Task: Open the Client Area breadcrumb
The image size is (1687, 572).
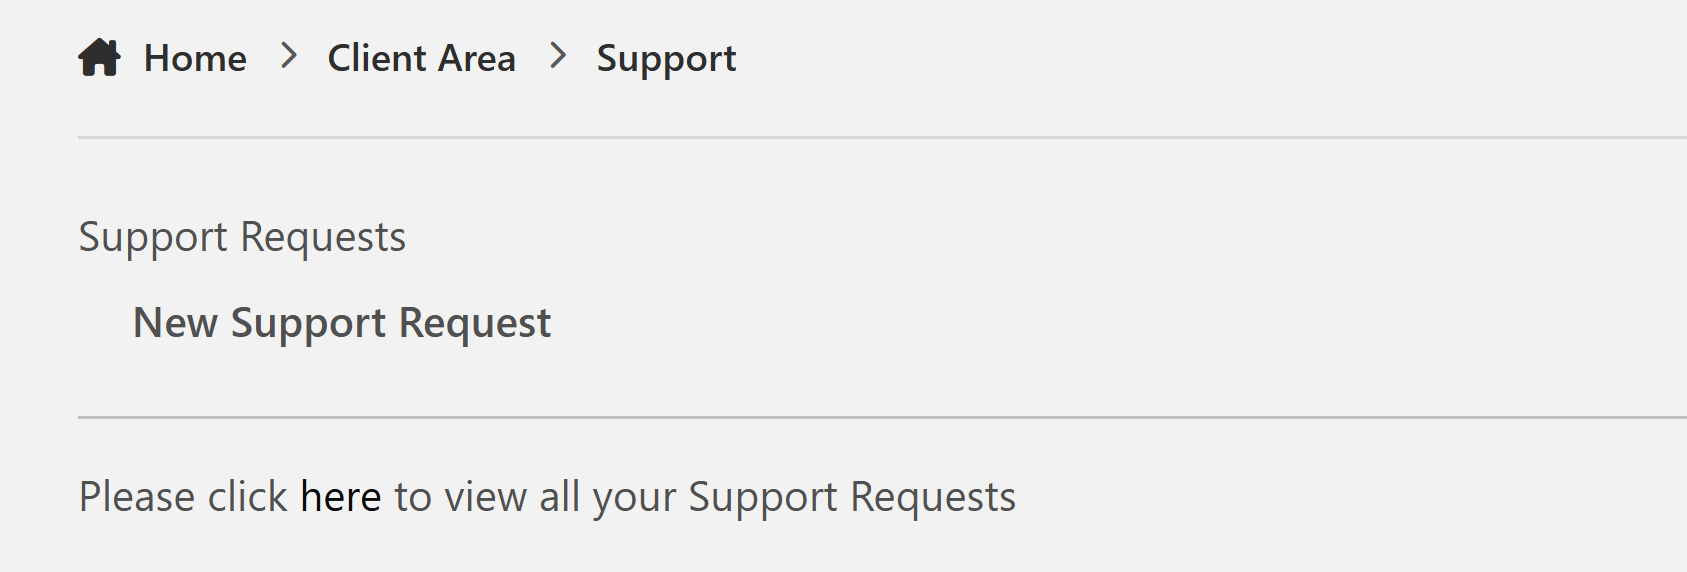Action: pyautogui.click(x=422, y=58)
